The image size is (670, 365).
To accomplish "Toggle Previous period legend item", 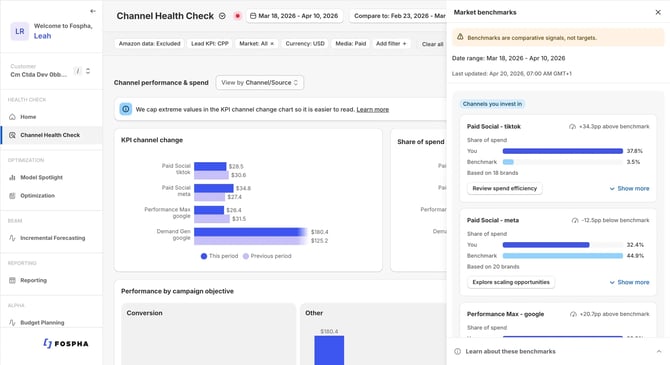I will pyautogui.click(x=267, y=256).
